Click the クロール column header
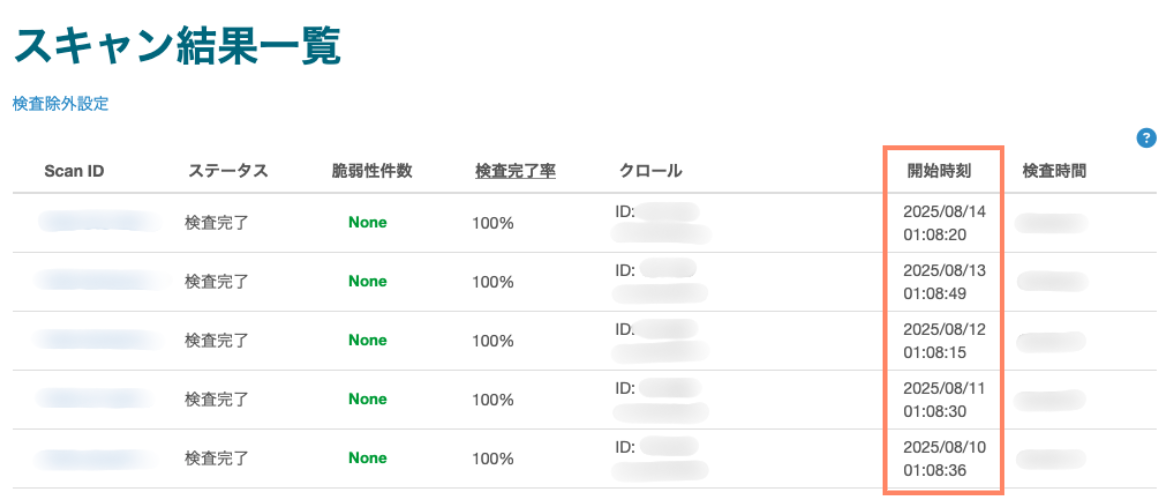 click(650, 171)
